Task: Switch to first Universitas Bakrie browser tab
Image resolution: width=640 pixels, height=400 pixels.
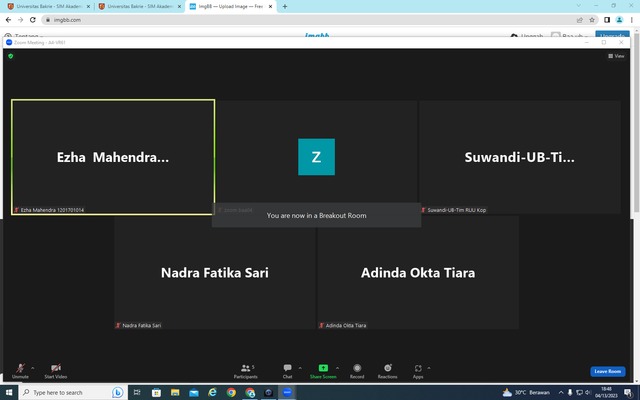Action: [x=49, y=6]
